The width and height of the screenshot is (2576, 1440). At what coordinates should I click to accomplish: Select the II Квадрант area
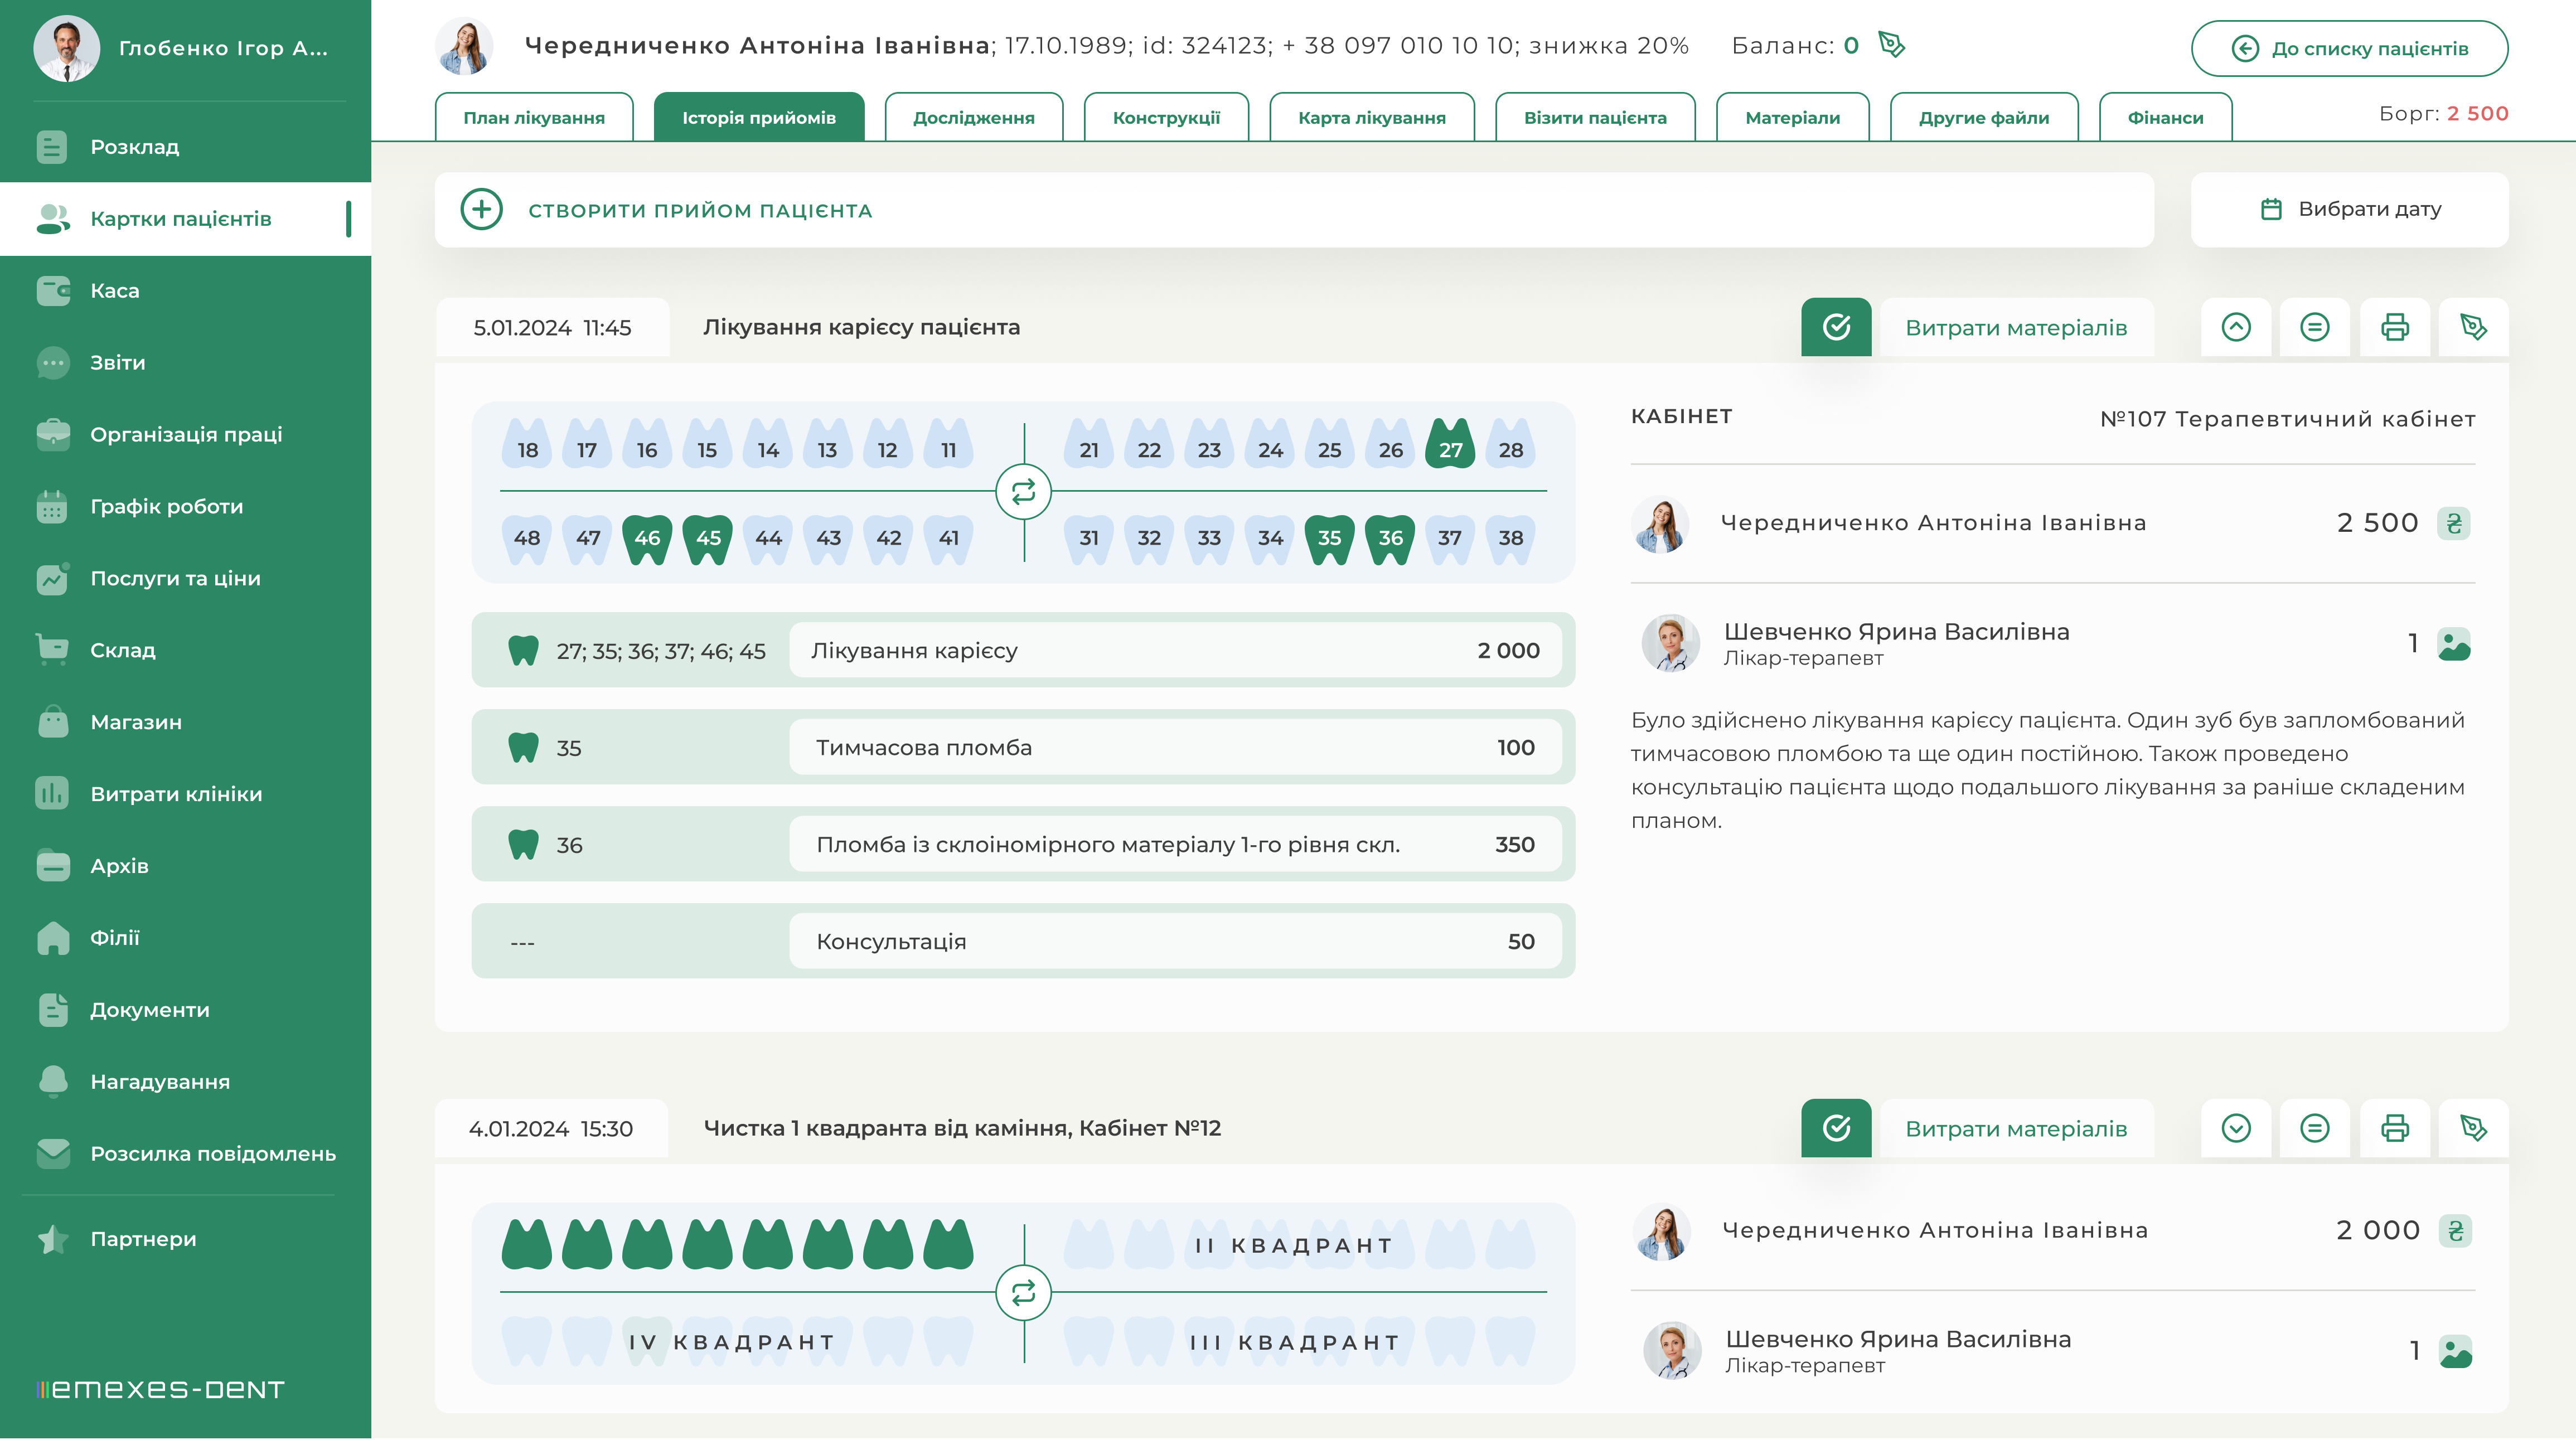1294,1245
